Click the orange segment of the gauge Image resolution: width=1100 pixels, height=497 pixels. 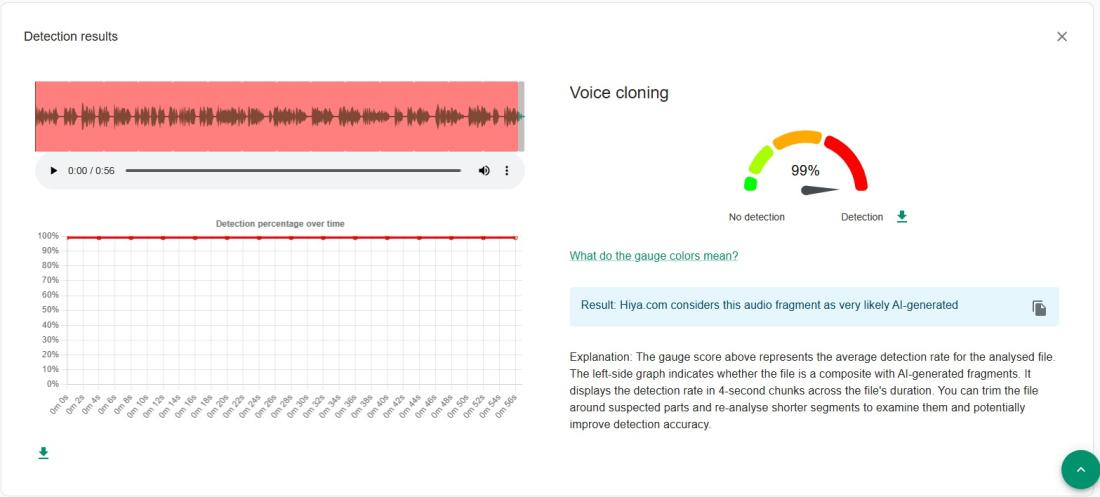point(798,139)
